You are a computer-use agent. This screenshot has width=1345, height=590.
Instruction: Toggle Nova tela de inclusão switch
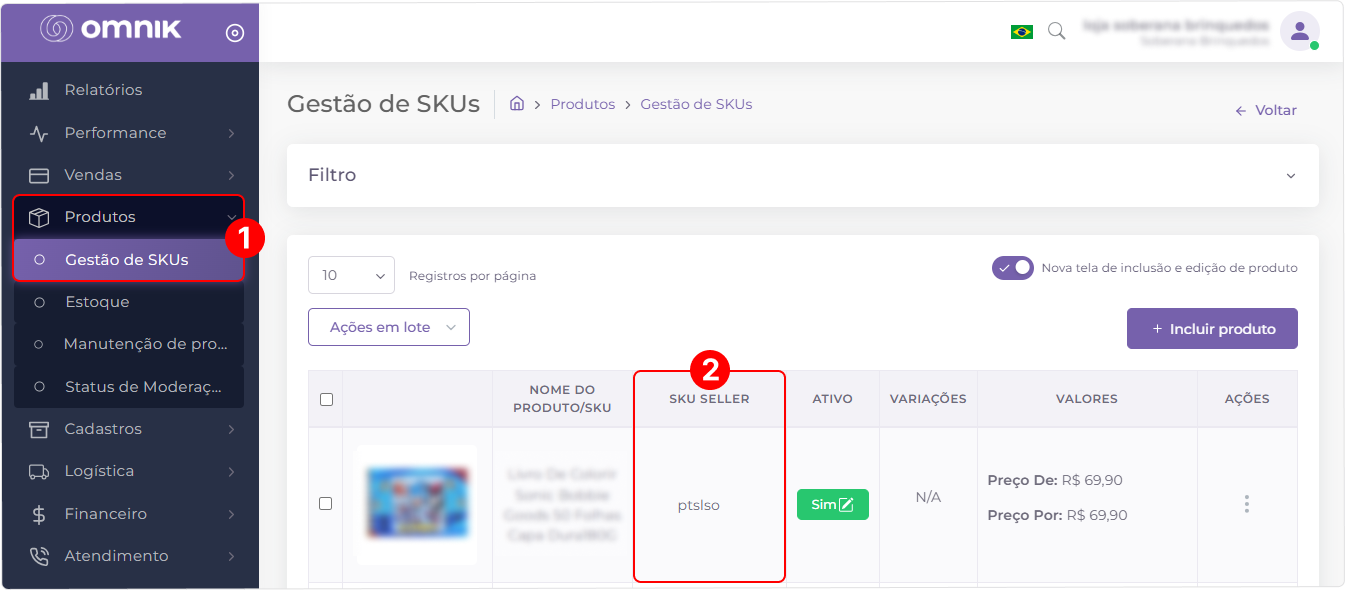pos(1013,268)
